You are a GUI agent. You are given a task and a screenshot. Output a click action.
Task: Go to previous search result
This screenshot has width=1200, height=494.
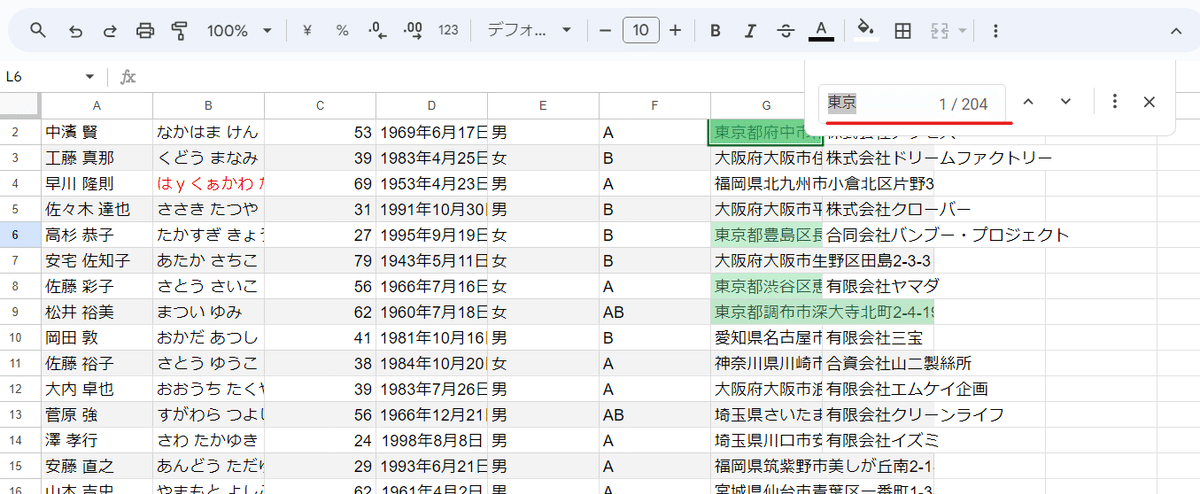pyautogui.click(x=1028, y=102)
